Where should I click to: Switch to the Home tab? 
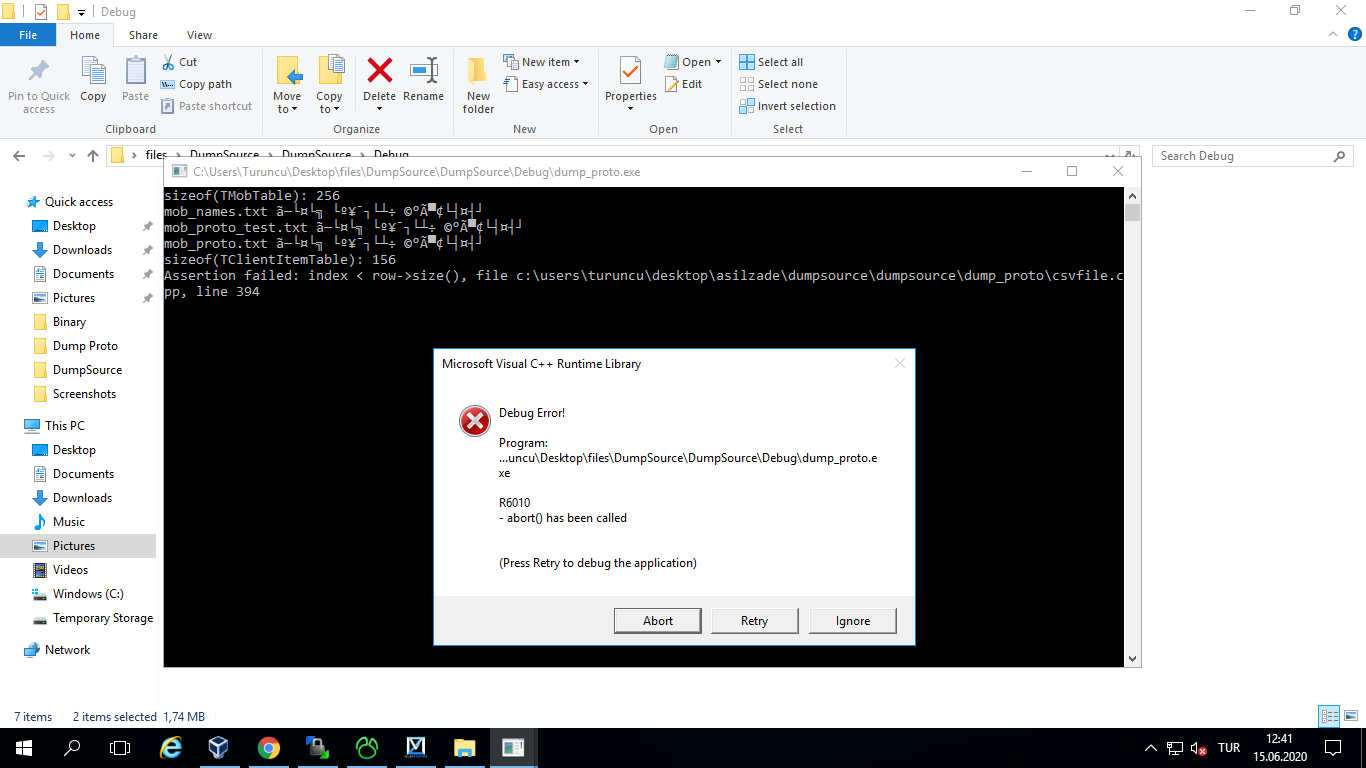(x=85, y=35)
